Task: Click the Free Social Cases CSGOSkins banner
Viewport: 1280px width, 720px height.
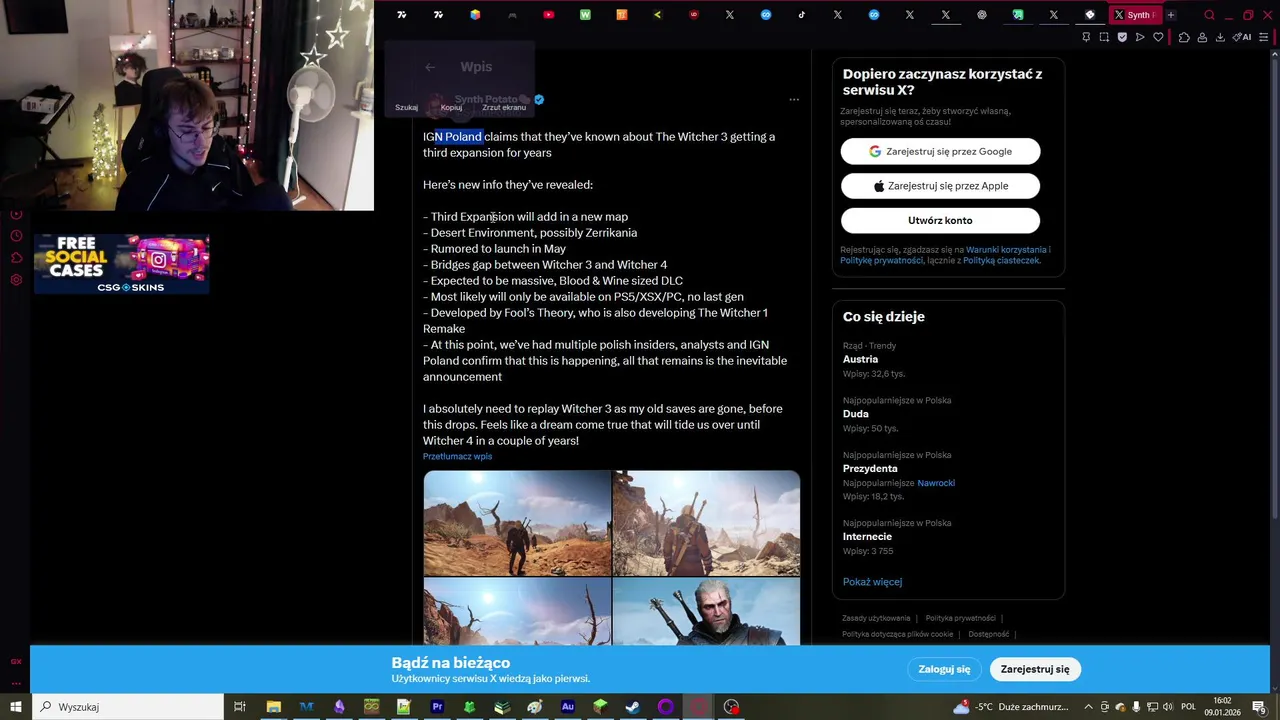Action: point(122,264)
